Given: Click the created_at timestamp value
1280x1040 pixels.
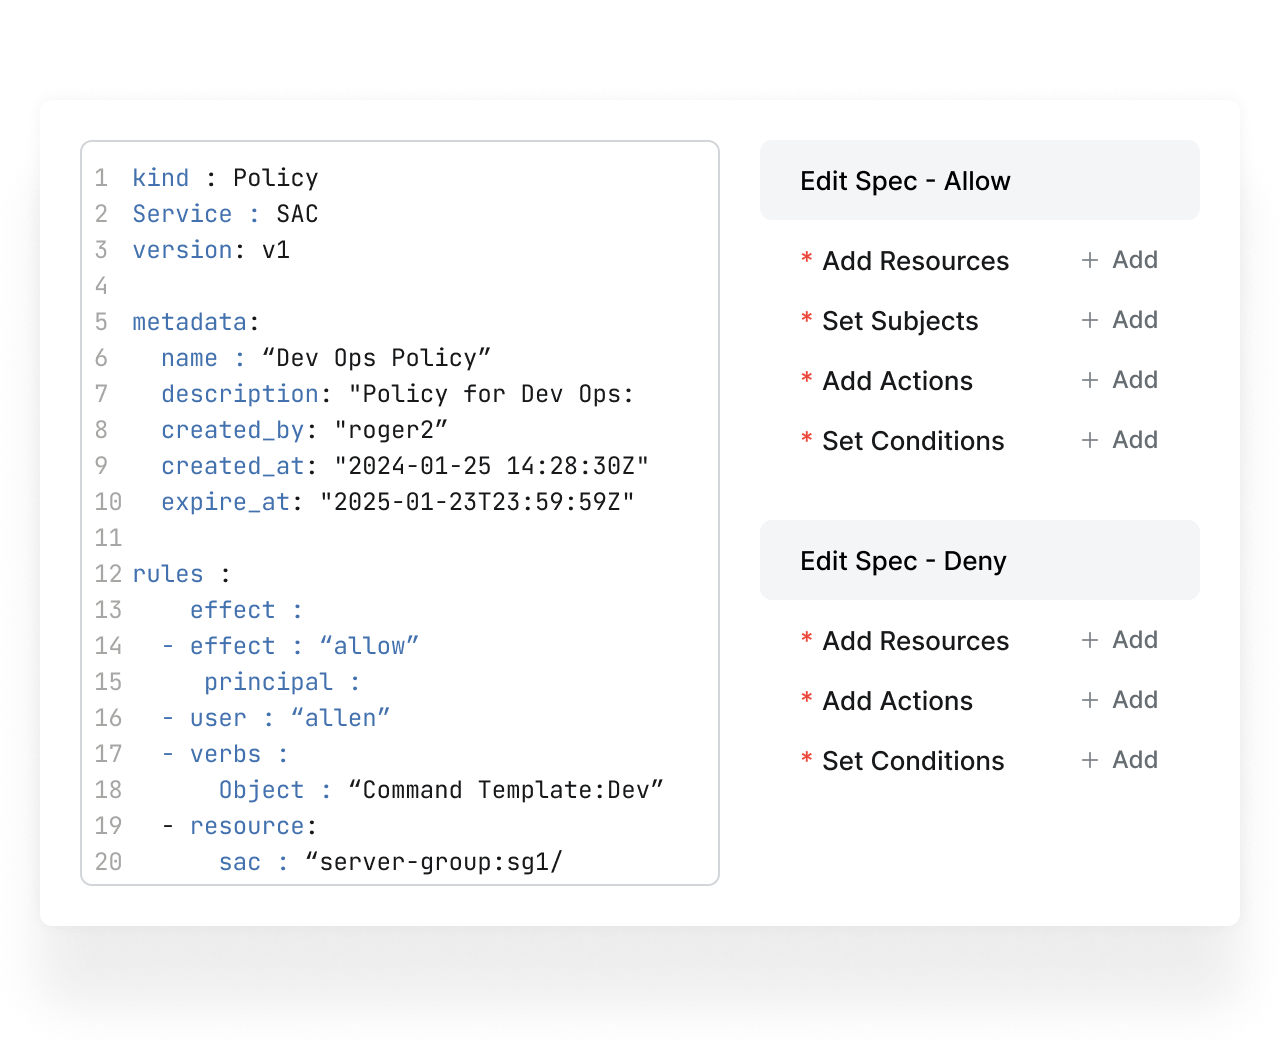Looking at the screenshot, I should coord(491,466).
